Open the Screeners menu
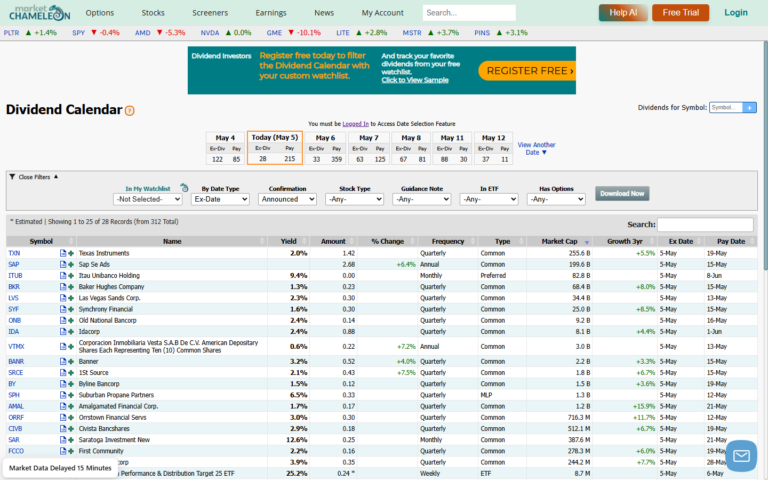Screen dimensions: 768x480 (210, 13)
